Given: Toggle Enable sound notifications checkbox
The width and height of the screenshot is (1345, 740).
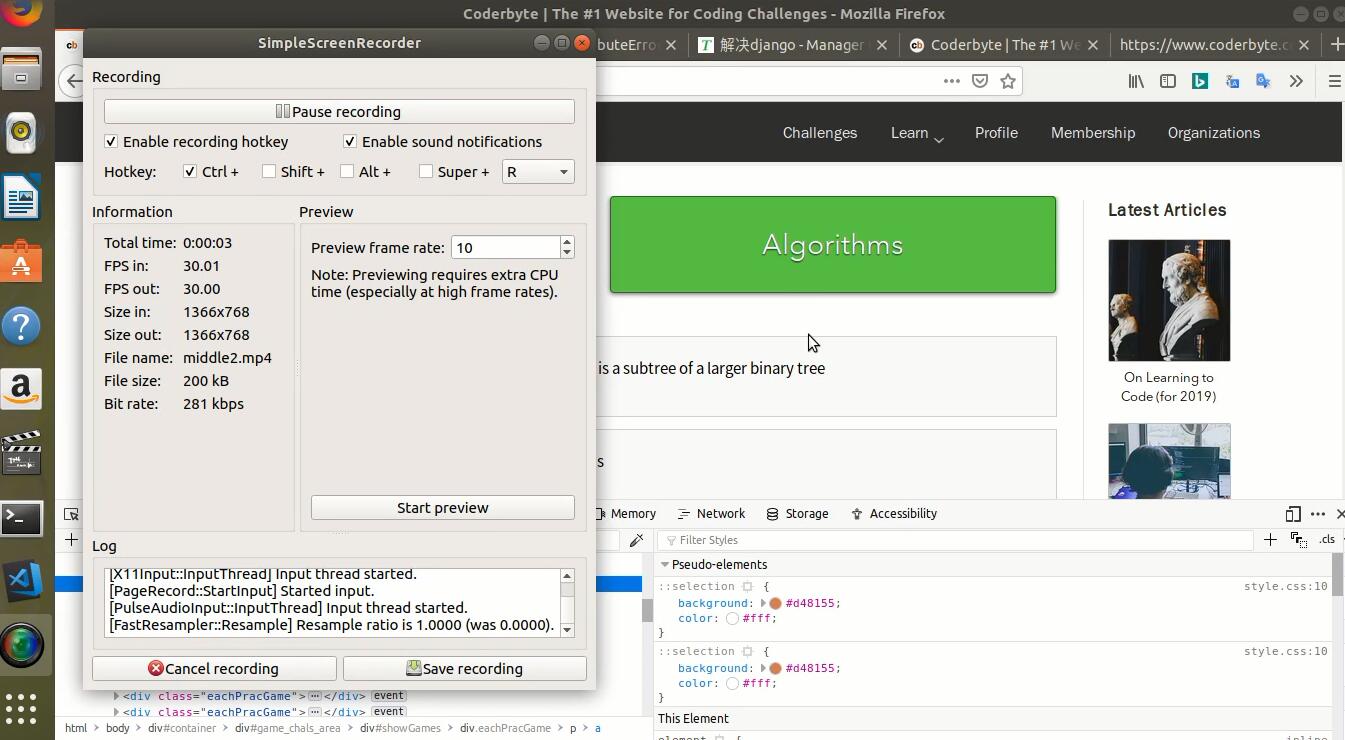Looking at the screenshot, I should coord(350,142).
